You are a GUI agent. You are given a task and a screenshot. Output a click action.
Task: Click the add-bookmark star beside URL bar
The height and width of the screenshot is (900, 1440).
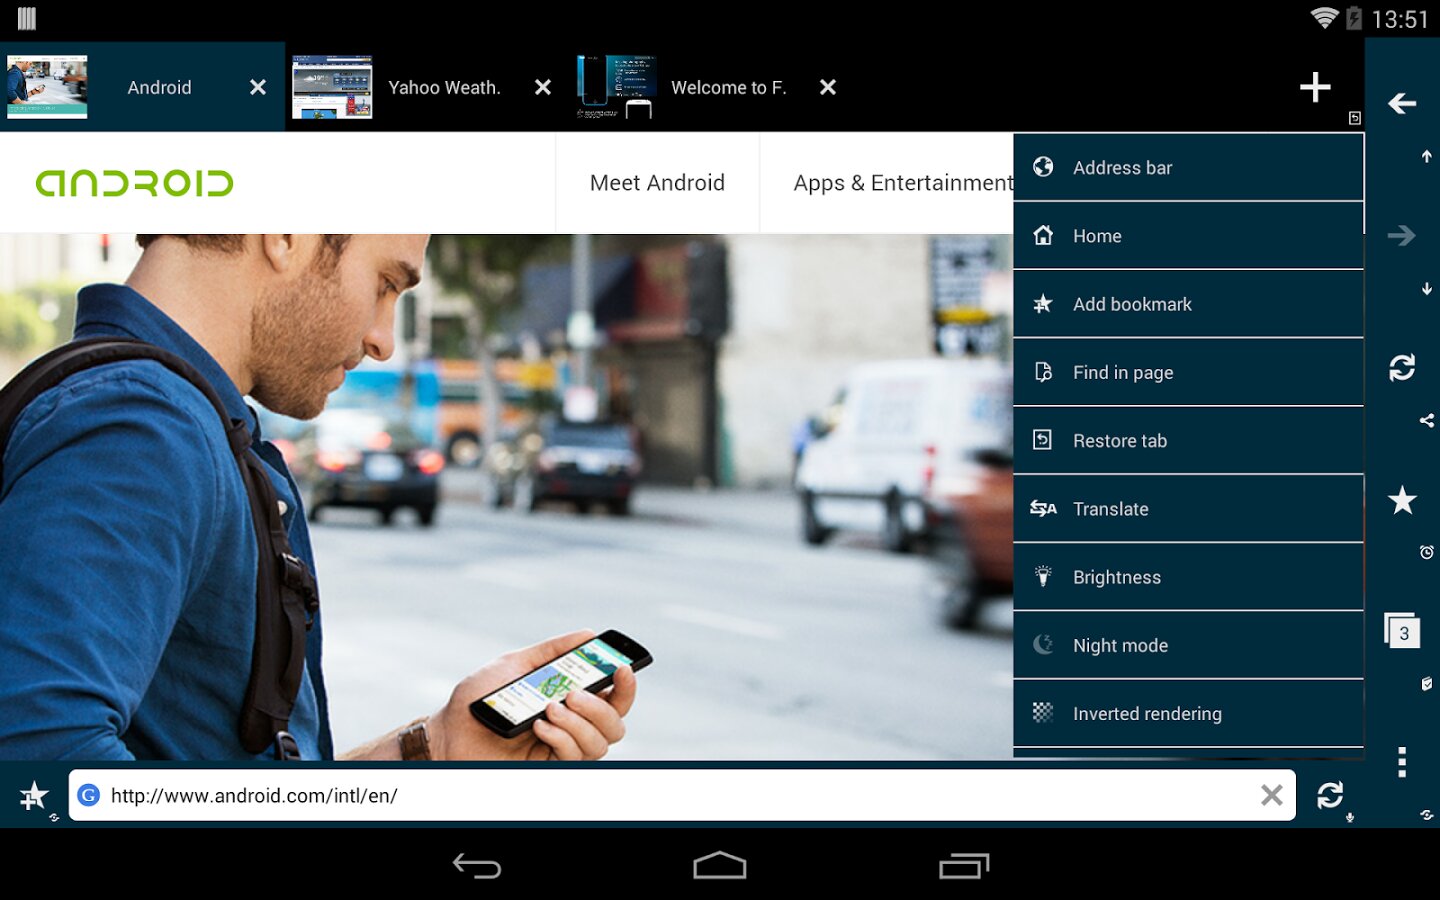34,796
